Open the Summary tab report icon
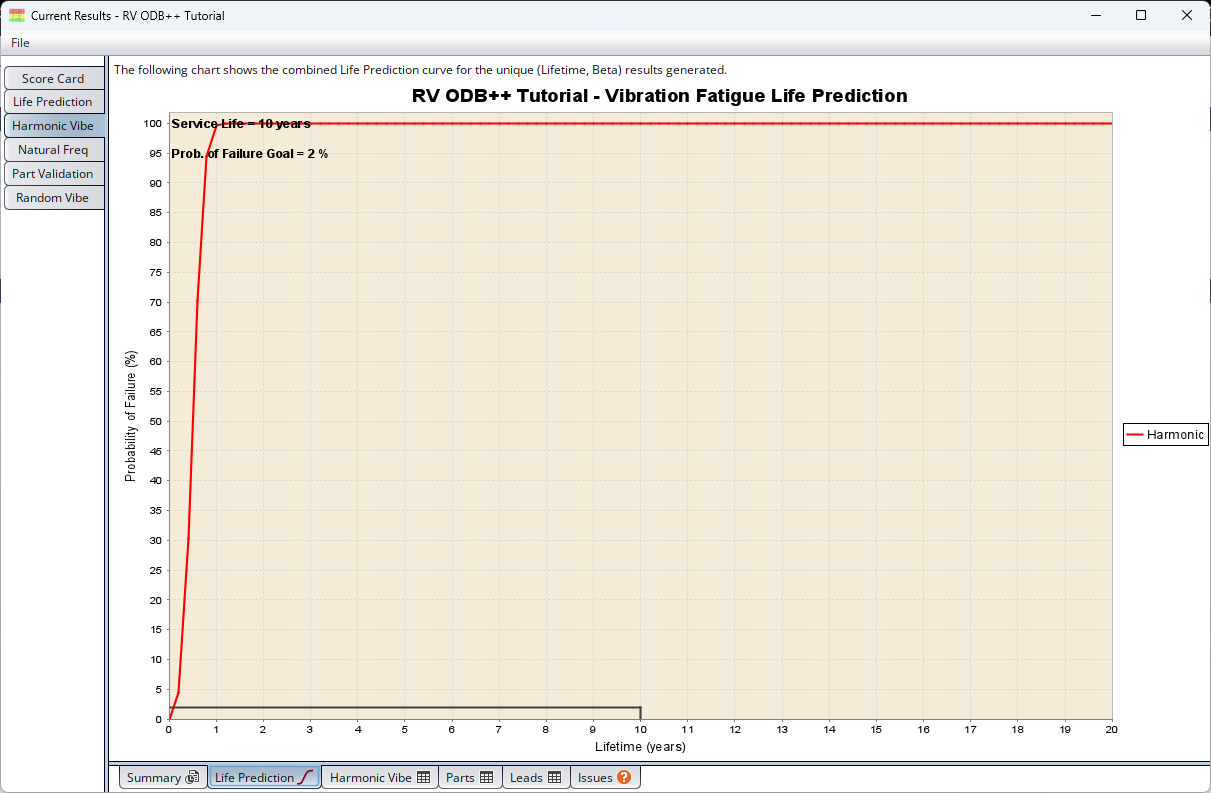The width and height of the screenshot is (1211, 793). pos(193,777)
